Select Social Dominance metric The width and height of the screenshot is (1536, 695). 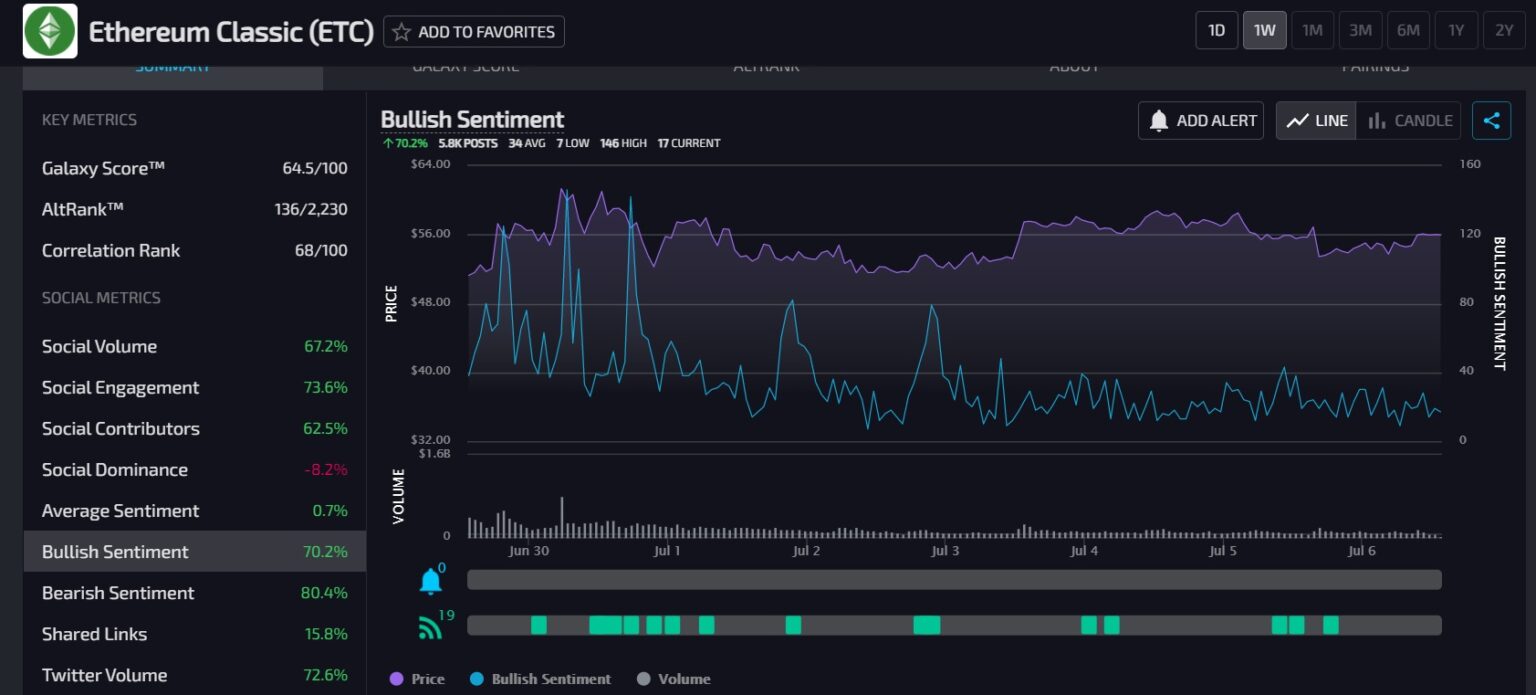click(195, 469)
